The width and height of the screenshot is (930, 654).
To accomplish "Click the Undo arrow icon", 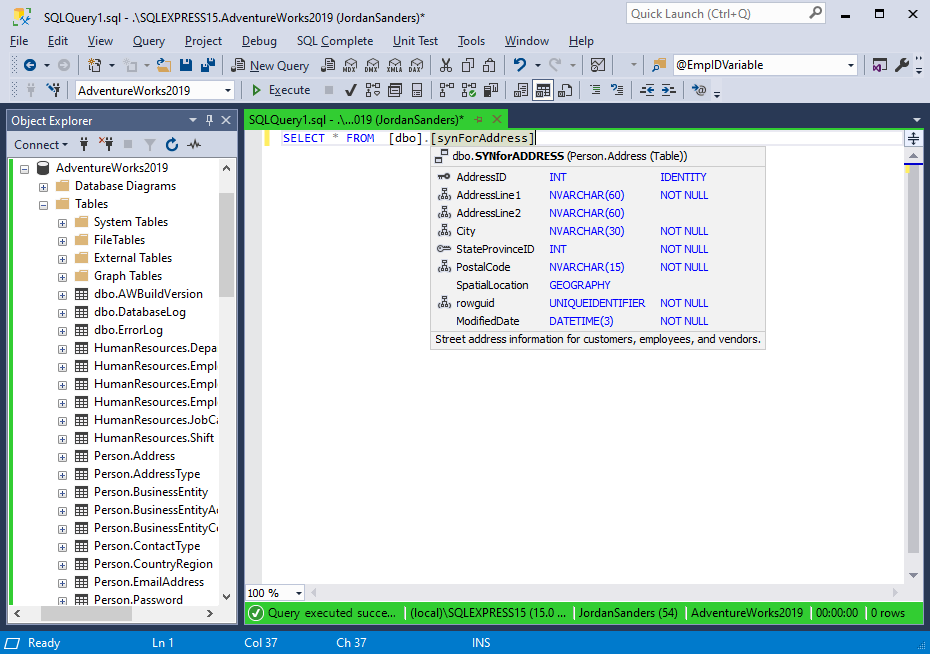I will coord(520,65).
